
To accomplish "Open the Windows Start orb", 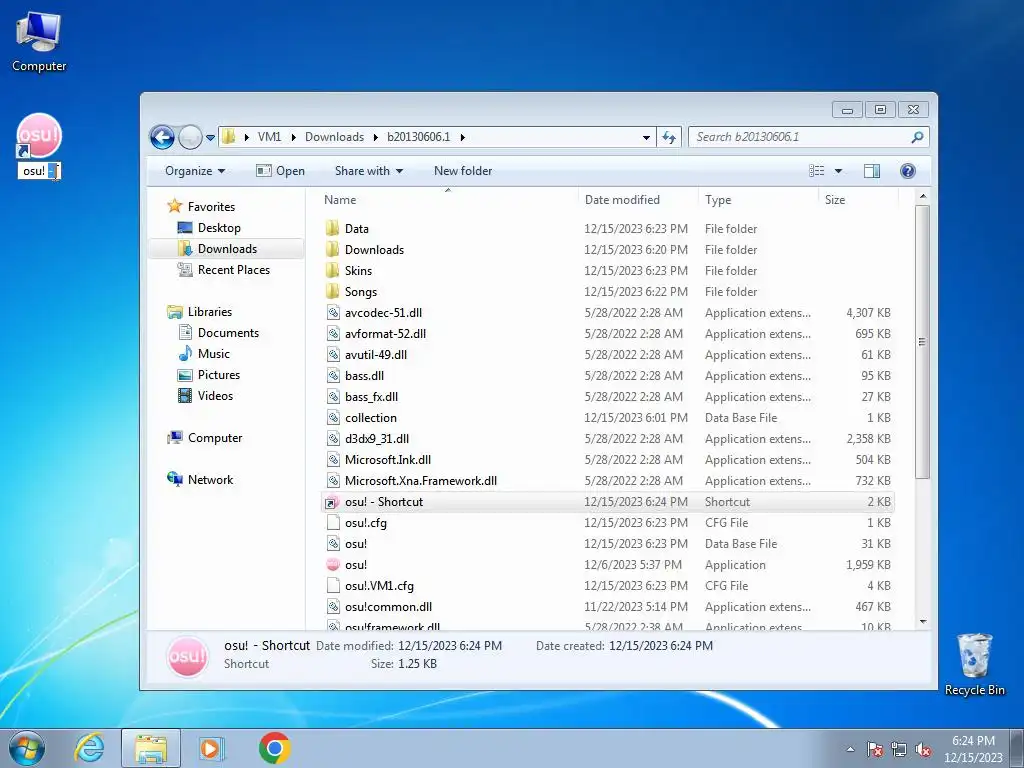I will [x=26, y=748].
